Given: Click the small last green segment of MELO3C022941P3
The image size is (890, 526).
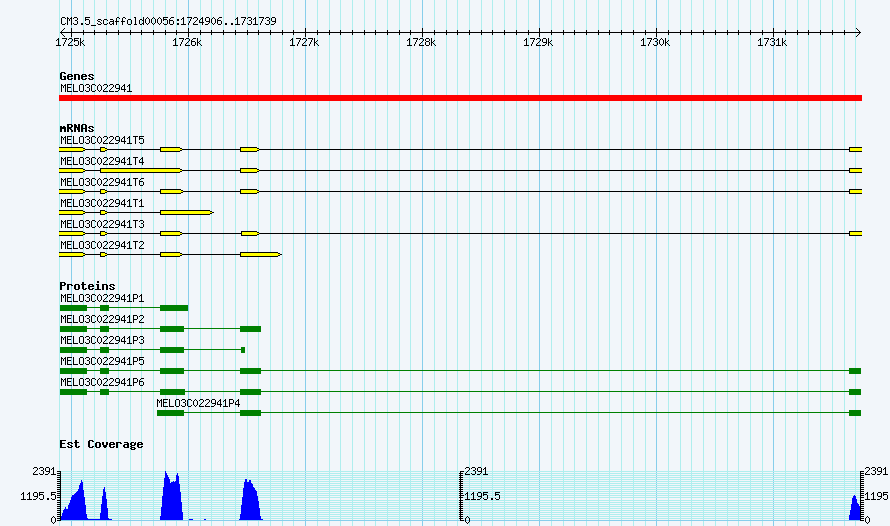Looking at the screenshot, I should pyautogui.click(x=243, y=350).
